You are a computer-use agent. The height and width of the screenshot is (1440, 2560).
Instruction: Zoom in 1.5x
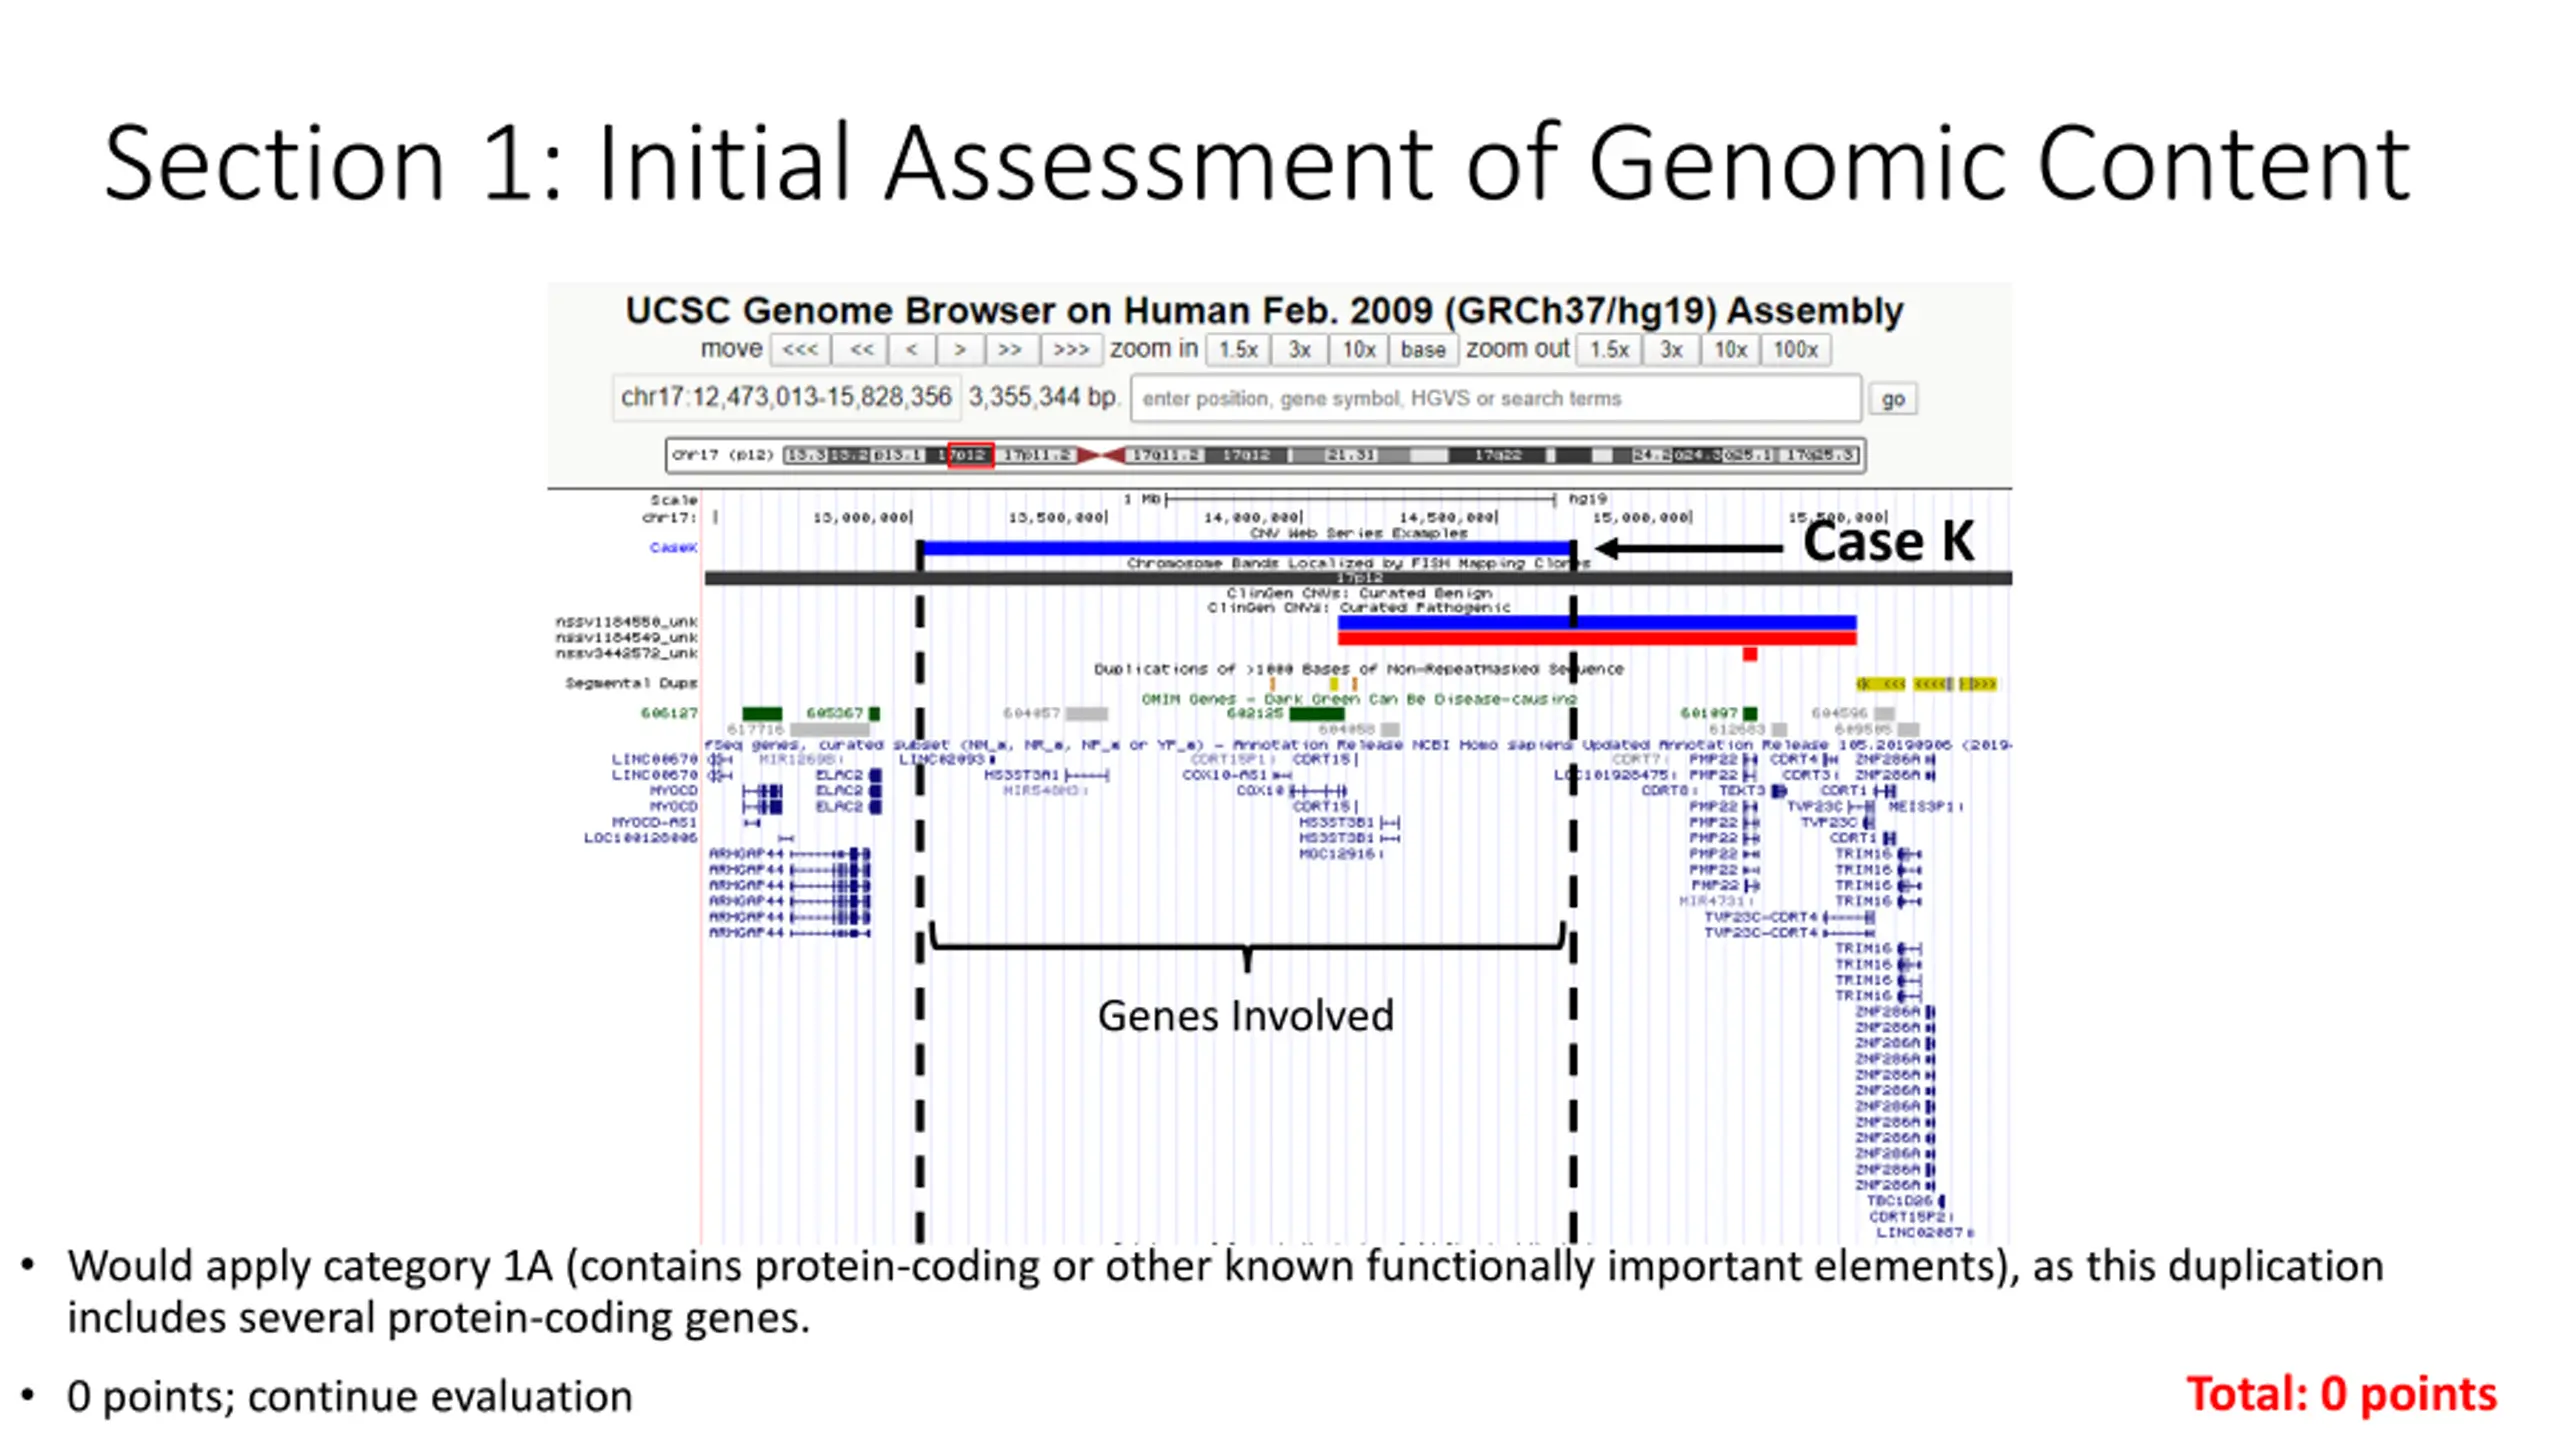[x=1238, y=350]
